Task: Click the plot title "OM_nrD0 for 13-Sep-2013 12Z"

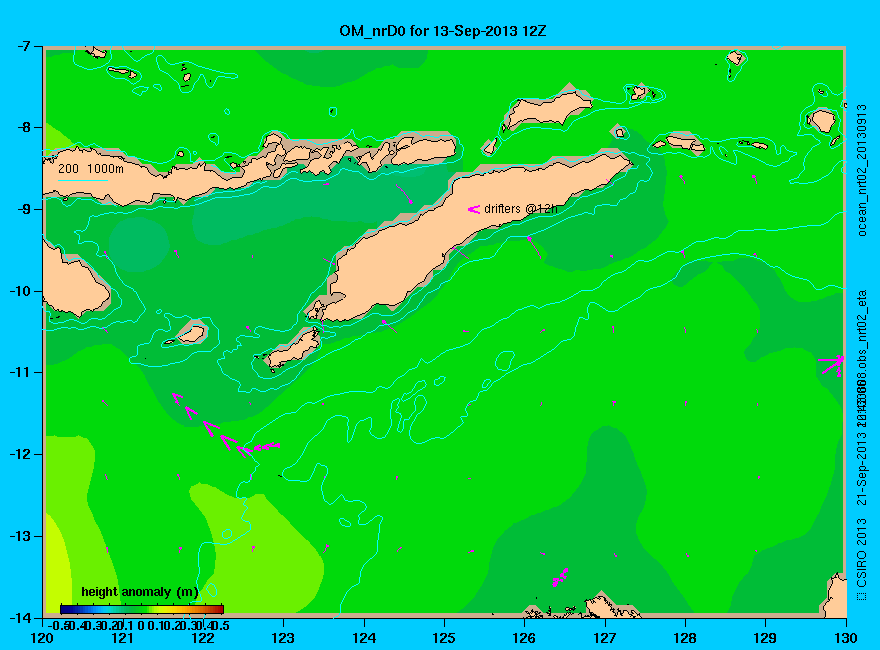Action: 442,31
